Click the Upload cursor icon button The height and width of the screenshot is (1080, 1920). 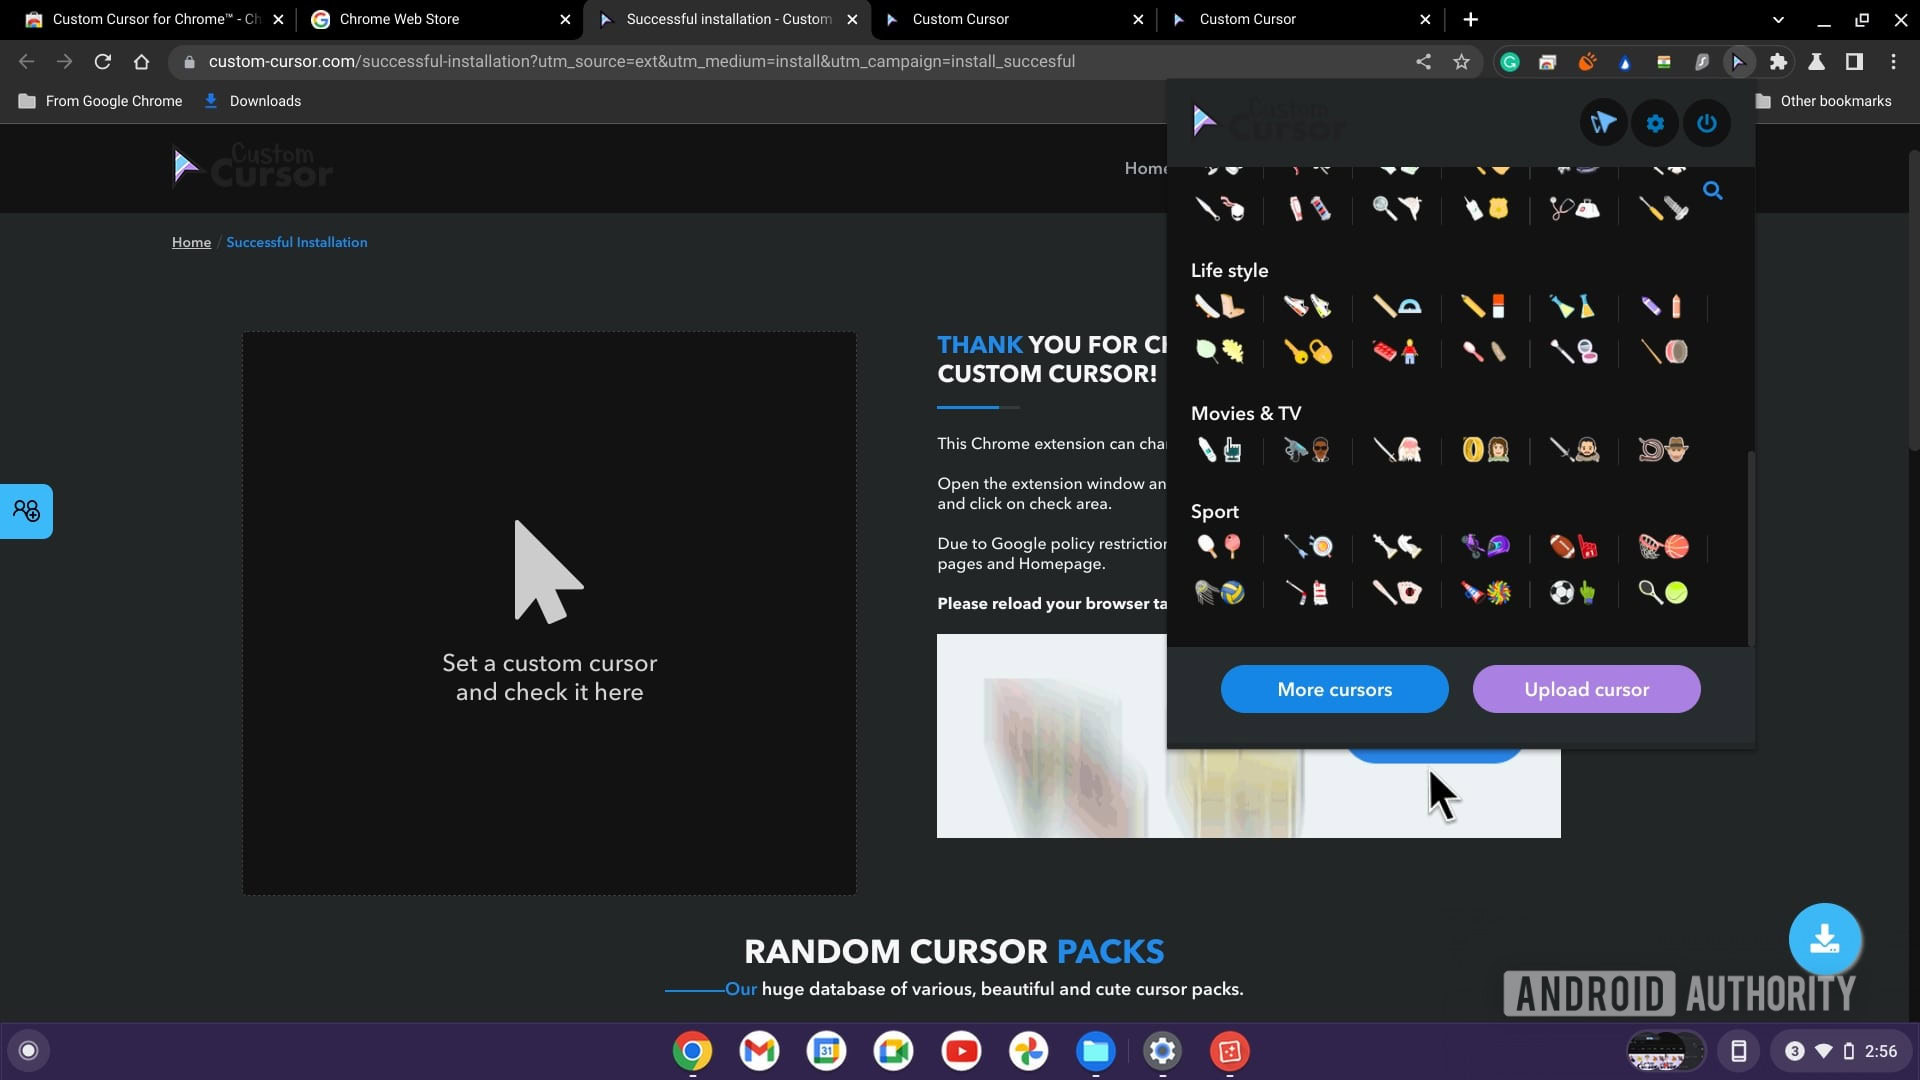[1586, 688]
